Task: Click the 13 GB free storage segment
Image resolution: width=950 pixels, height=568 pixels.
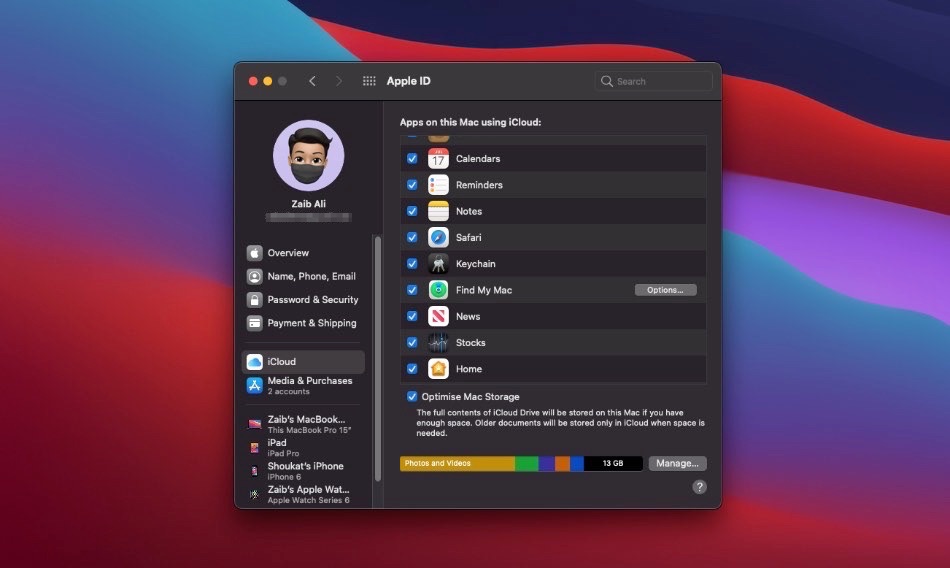Action: pyautogui.click(x=613, y=463)
